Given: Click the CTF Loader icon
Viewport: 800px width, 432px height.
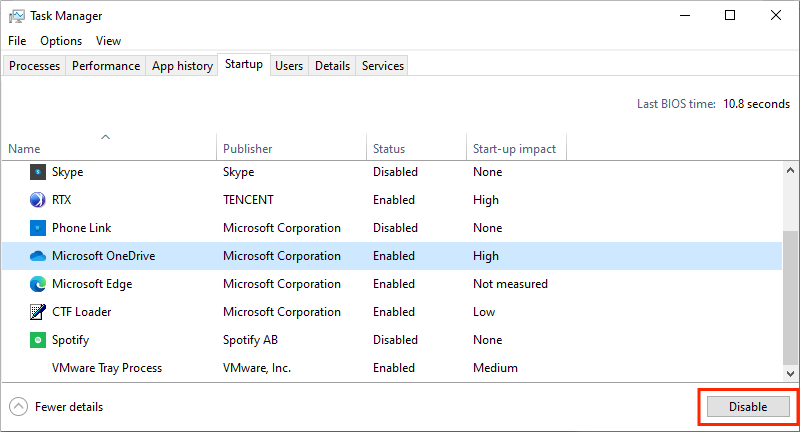Looking at the screenshot, I should coord(38,312).
